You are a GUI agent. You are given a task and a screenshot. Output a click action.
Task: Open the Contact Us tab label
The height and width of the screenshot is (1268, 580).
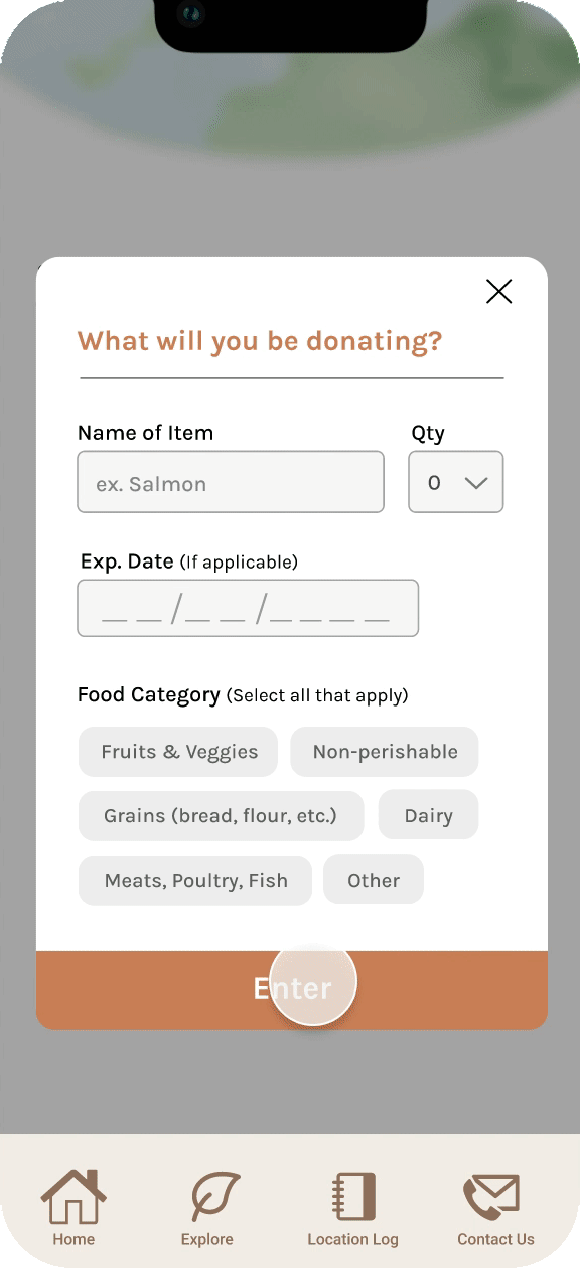[x=496, y=1239]
